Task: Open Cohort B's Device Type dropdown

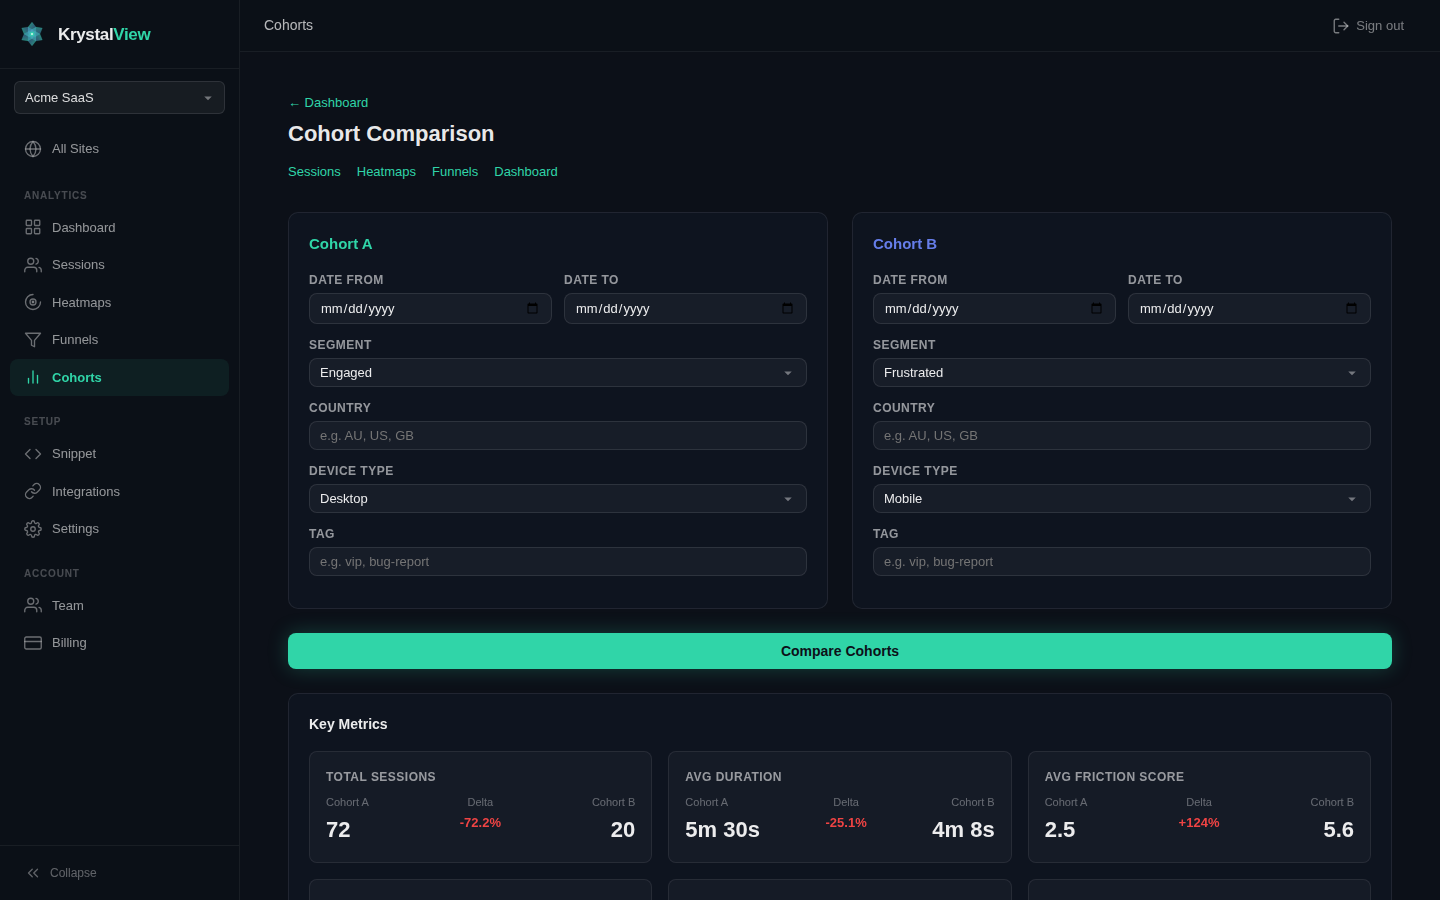Action: point(1121,498)
